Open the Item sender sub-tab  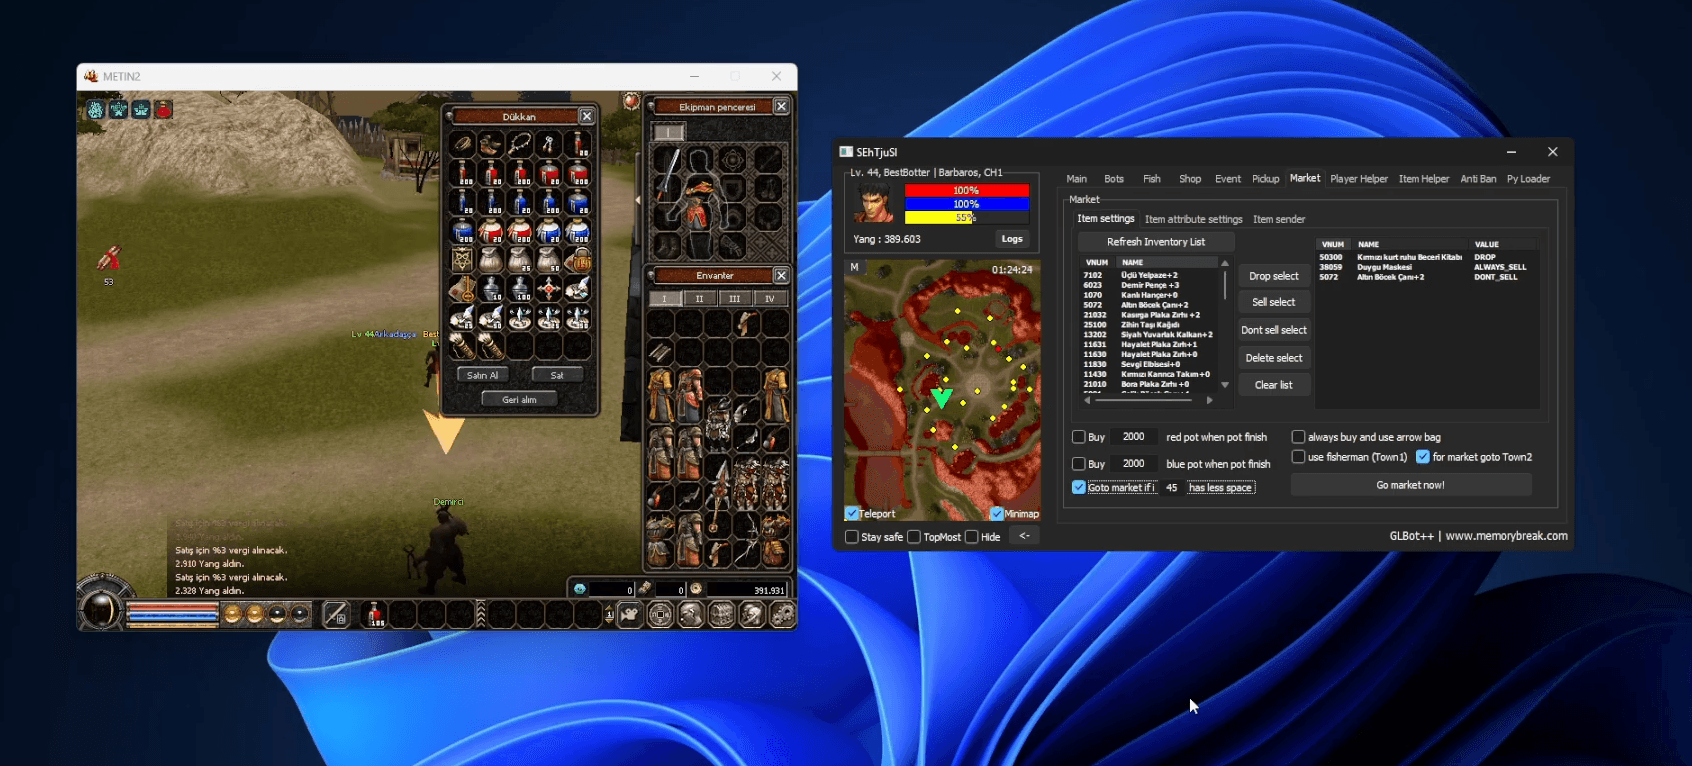1279,219
